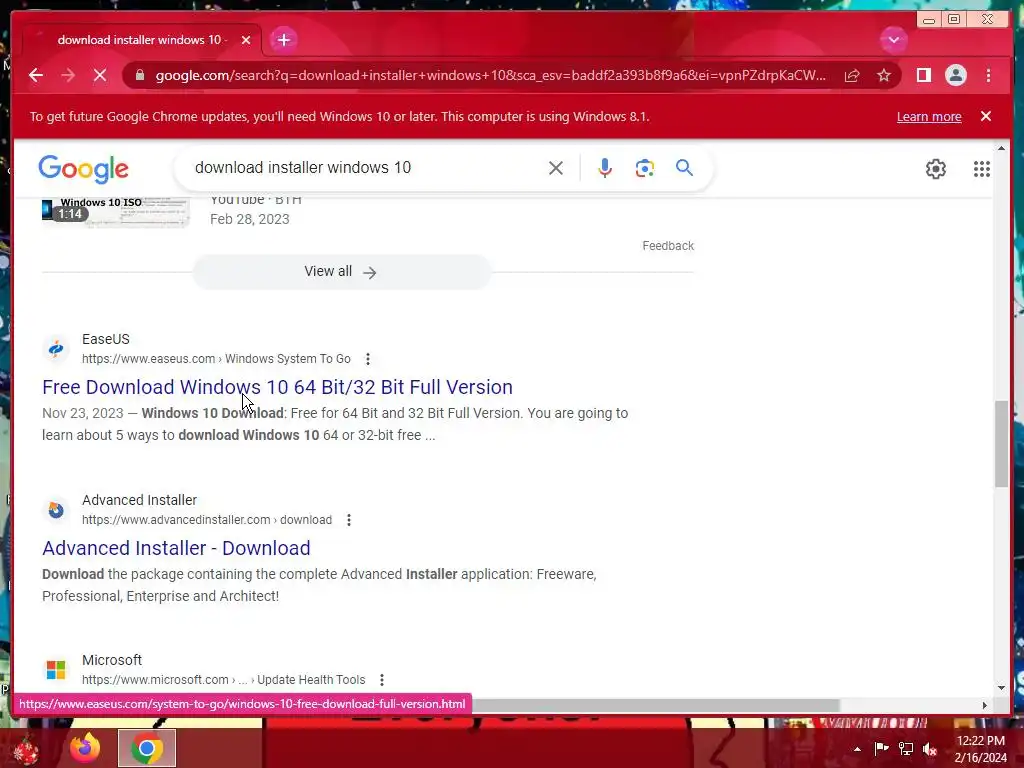The width and height of the screenshot is (1024, 768).
Task: Click the Advanced Installer favicon
Action: [x=56, y=509]
